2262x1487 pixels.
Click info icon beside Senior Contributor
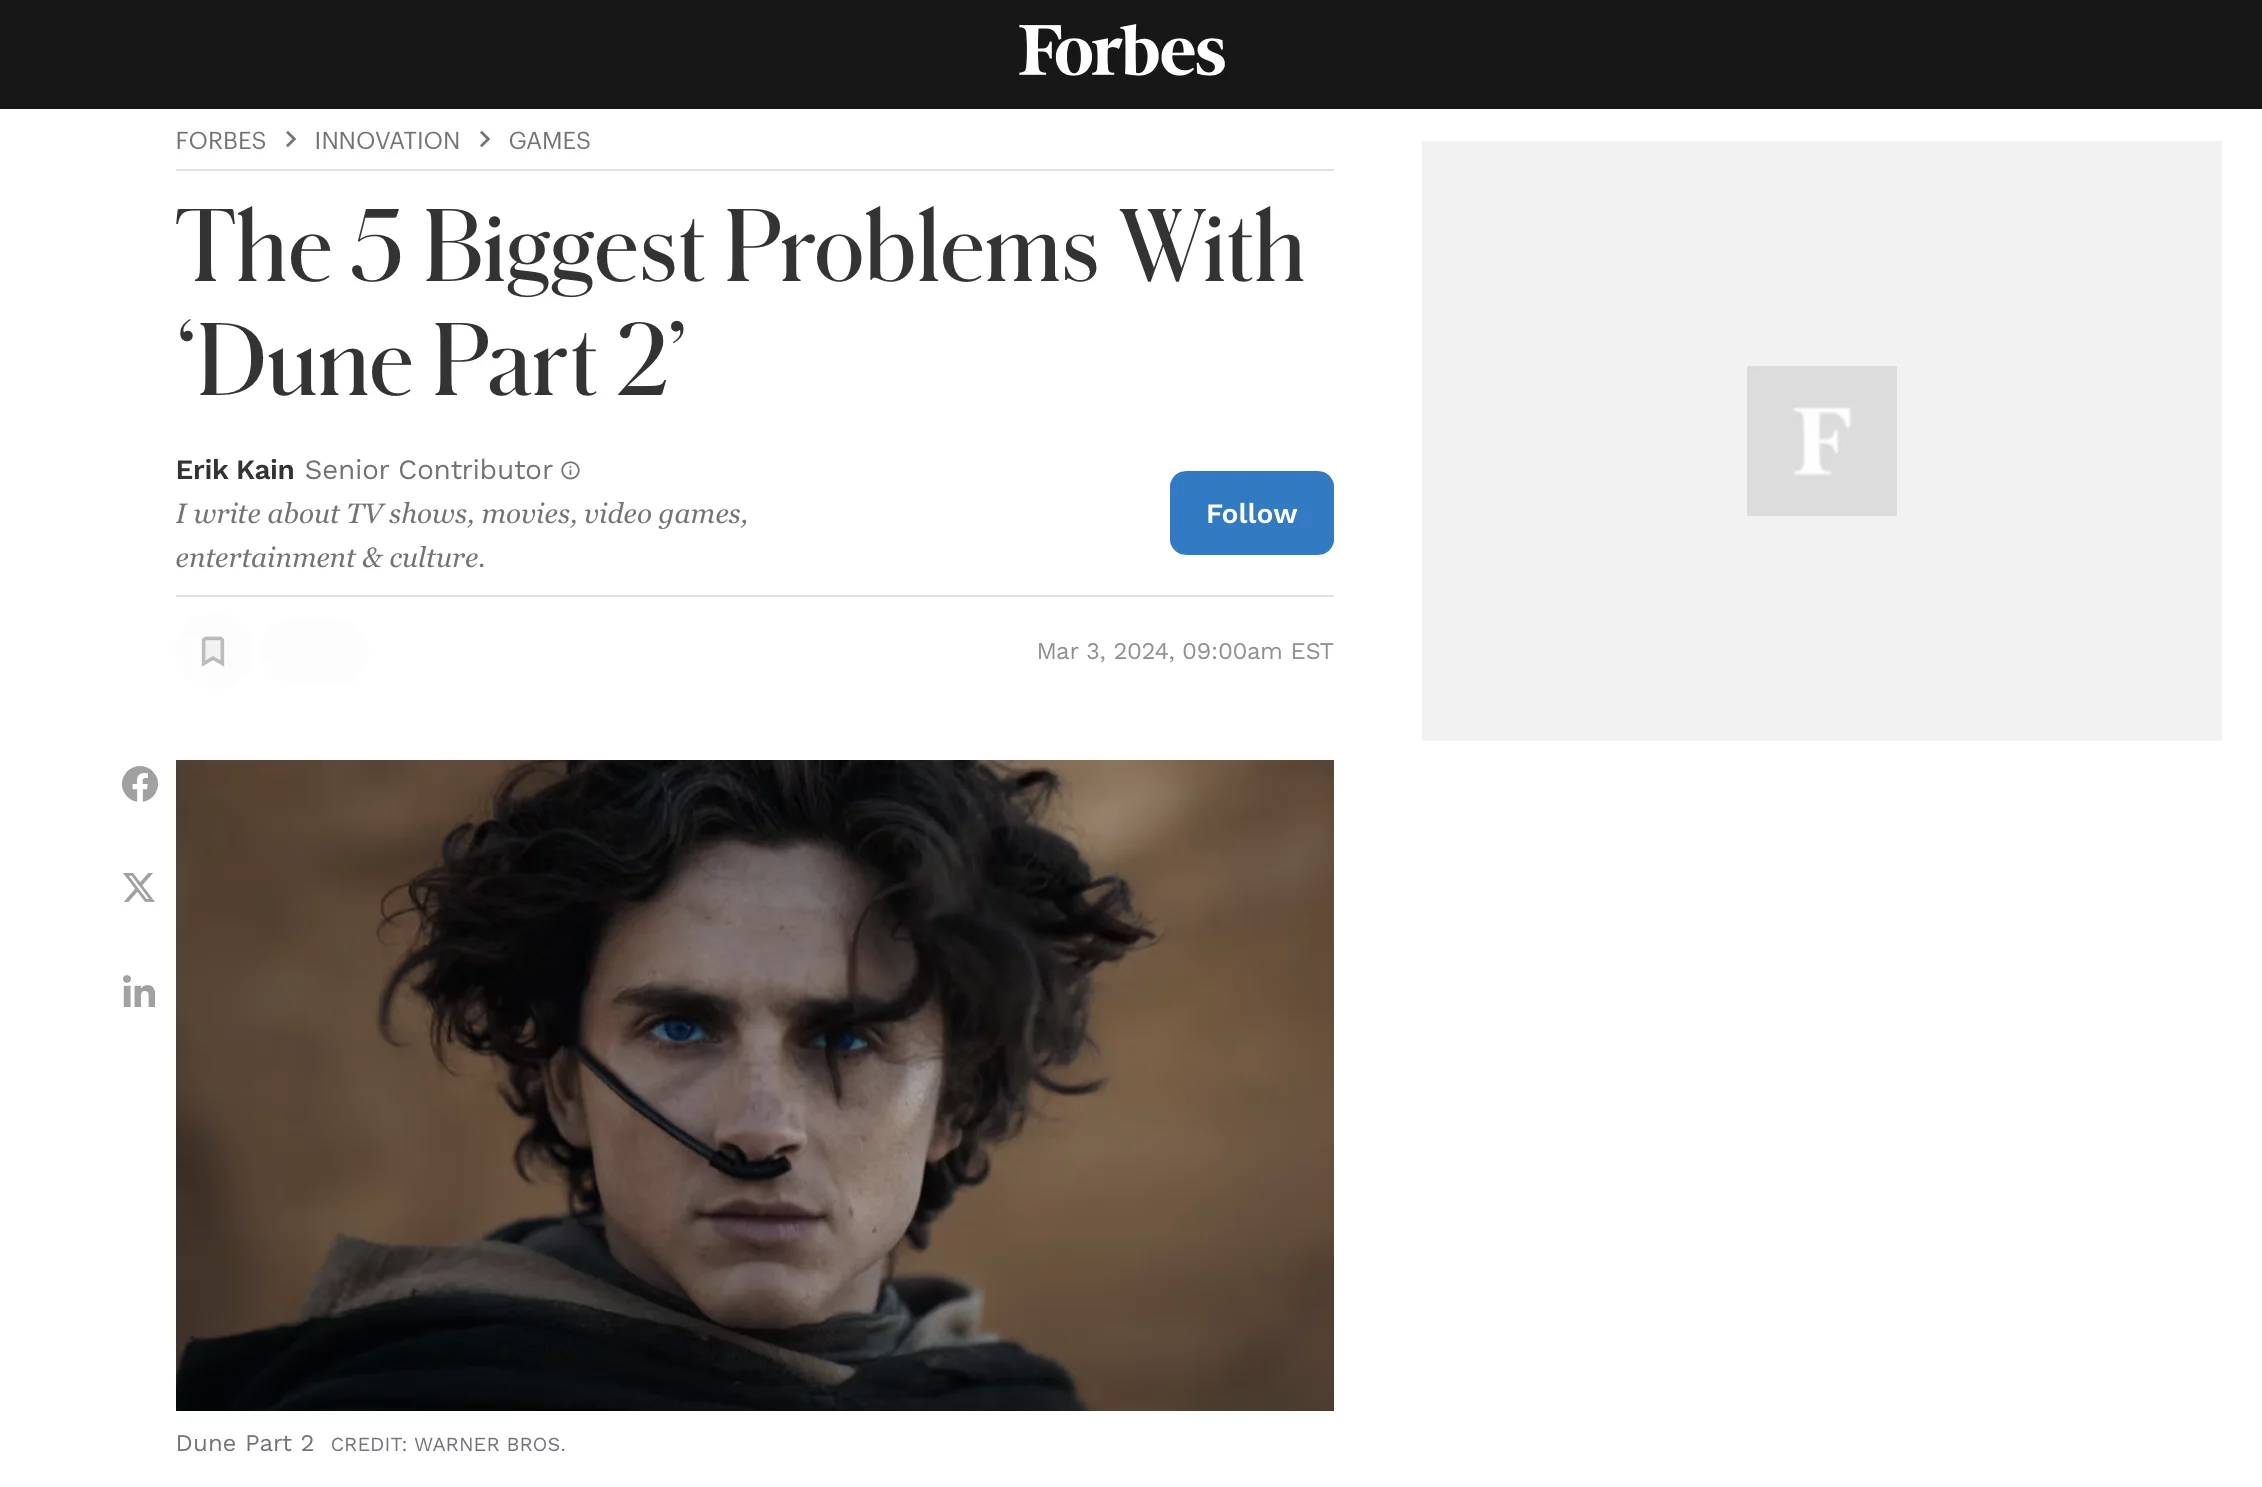pos(570,470)
